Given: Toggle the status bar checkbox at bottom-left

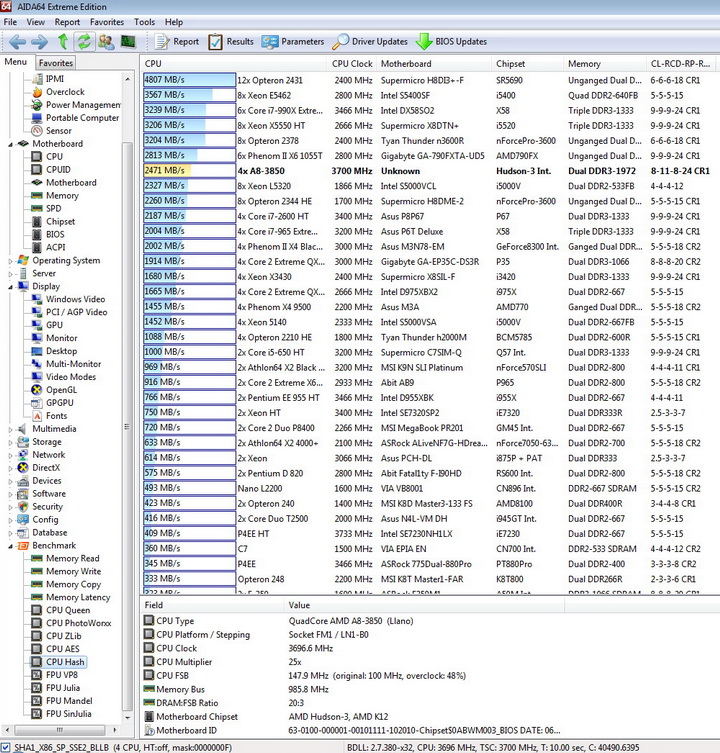Looking at the screenshot, I should tap(6, 748).
